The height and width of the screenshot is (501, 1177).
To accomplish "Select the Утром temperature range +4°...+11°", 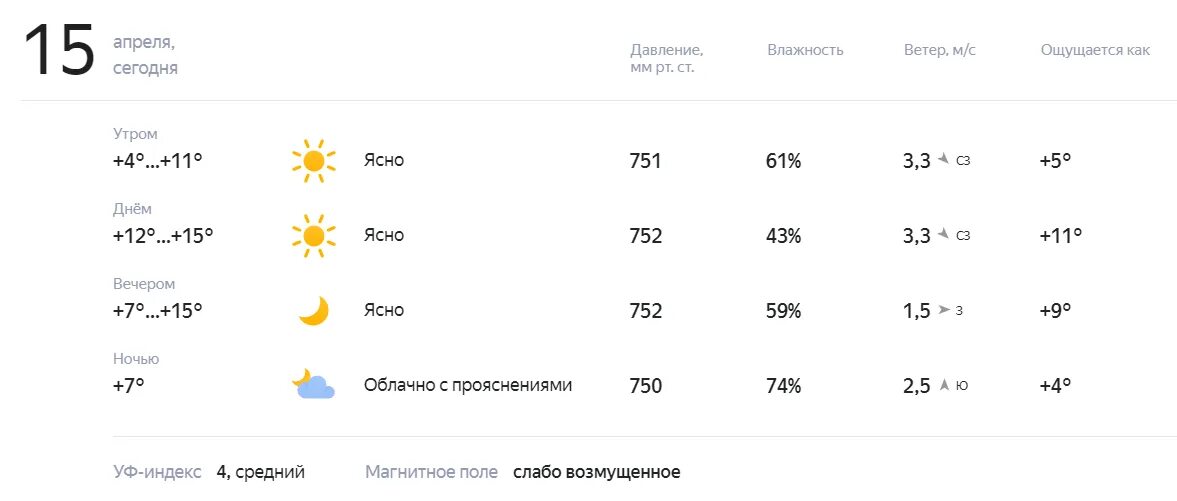I will 158,161.
